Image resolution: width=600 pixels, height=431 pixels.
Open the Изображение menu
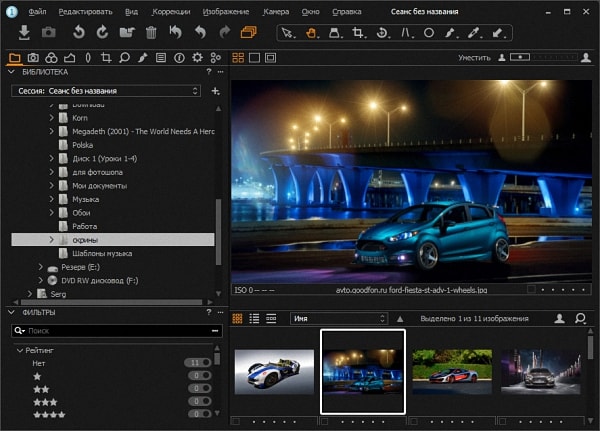pos(226,12)
